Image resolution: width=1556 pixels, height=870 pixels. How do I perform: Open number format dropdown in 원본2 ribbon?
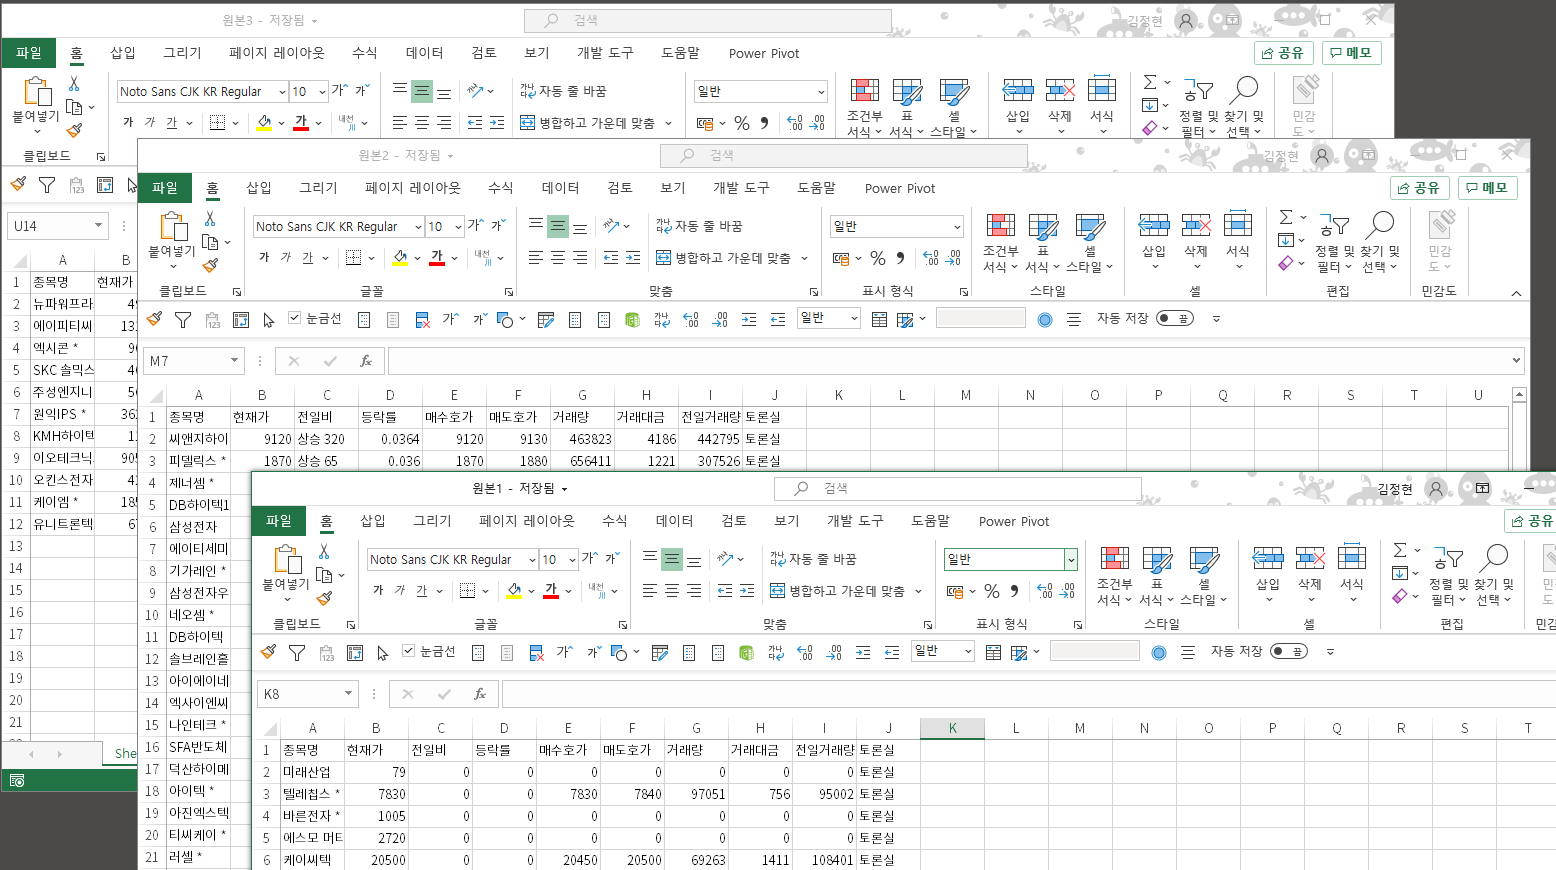pos(957,226)
